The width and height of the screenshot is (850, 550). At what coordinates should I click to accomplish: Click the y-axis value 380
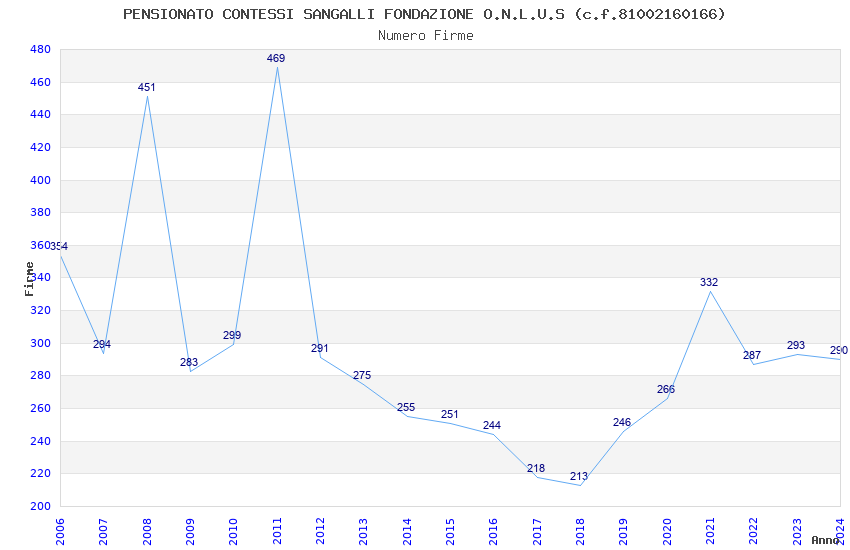tap(41, 212)
